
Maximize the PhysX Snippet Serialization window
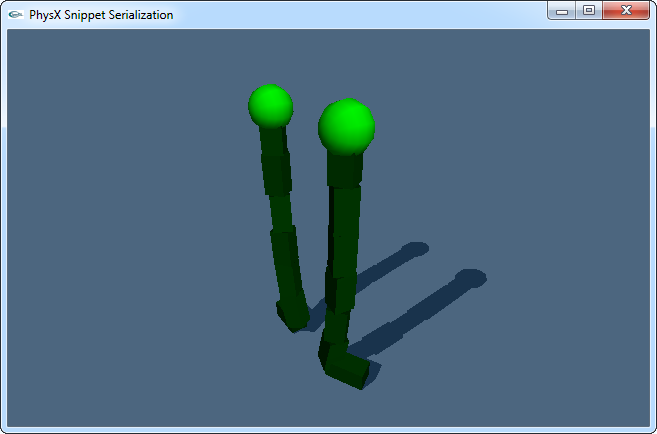[x=589, y=10]
